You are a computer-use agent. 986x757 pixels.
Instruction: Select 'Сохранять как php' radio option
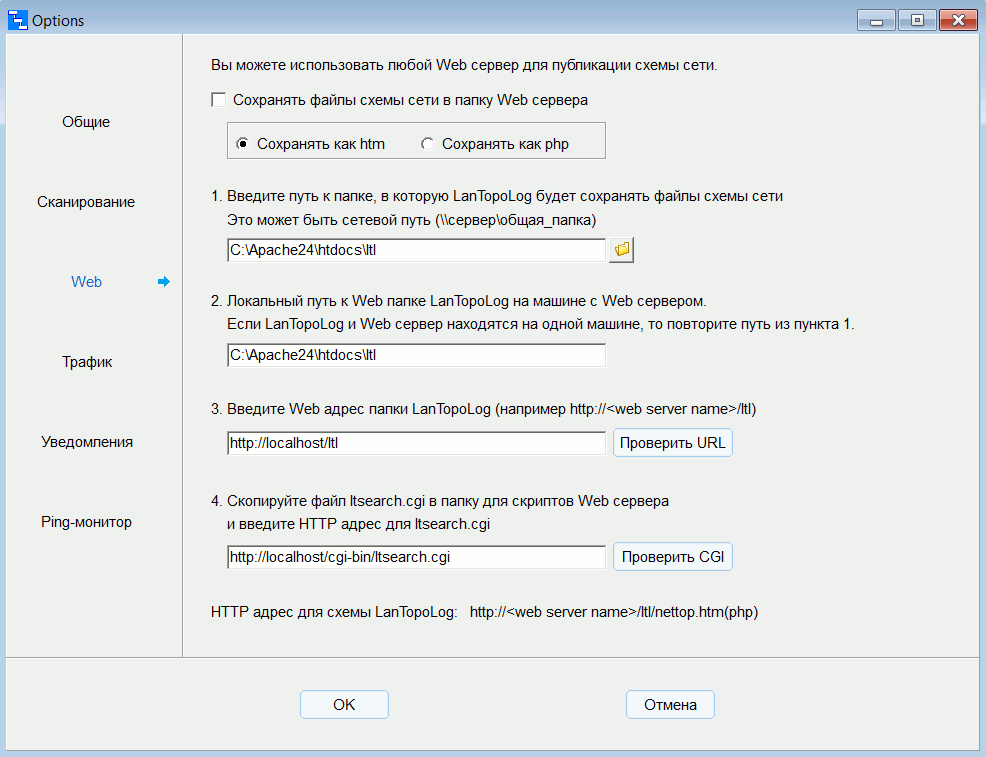point(427,144)
